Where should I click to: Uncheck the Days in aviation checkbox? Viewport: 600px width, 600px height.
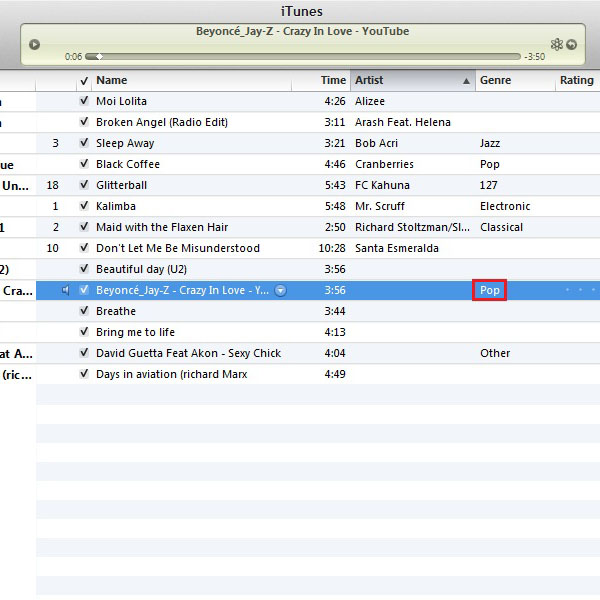[x=84, y=374]
